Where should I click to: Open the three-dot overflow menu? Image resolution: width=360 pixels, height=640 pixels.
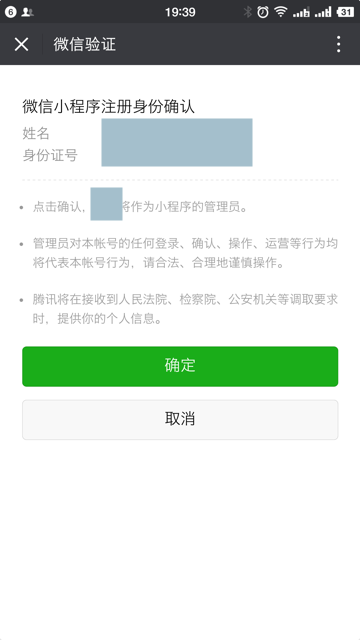(338, 44)
